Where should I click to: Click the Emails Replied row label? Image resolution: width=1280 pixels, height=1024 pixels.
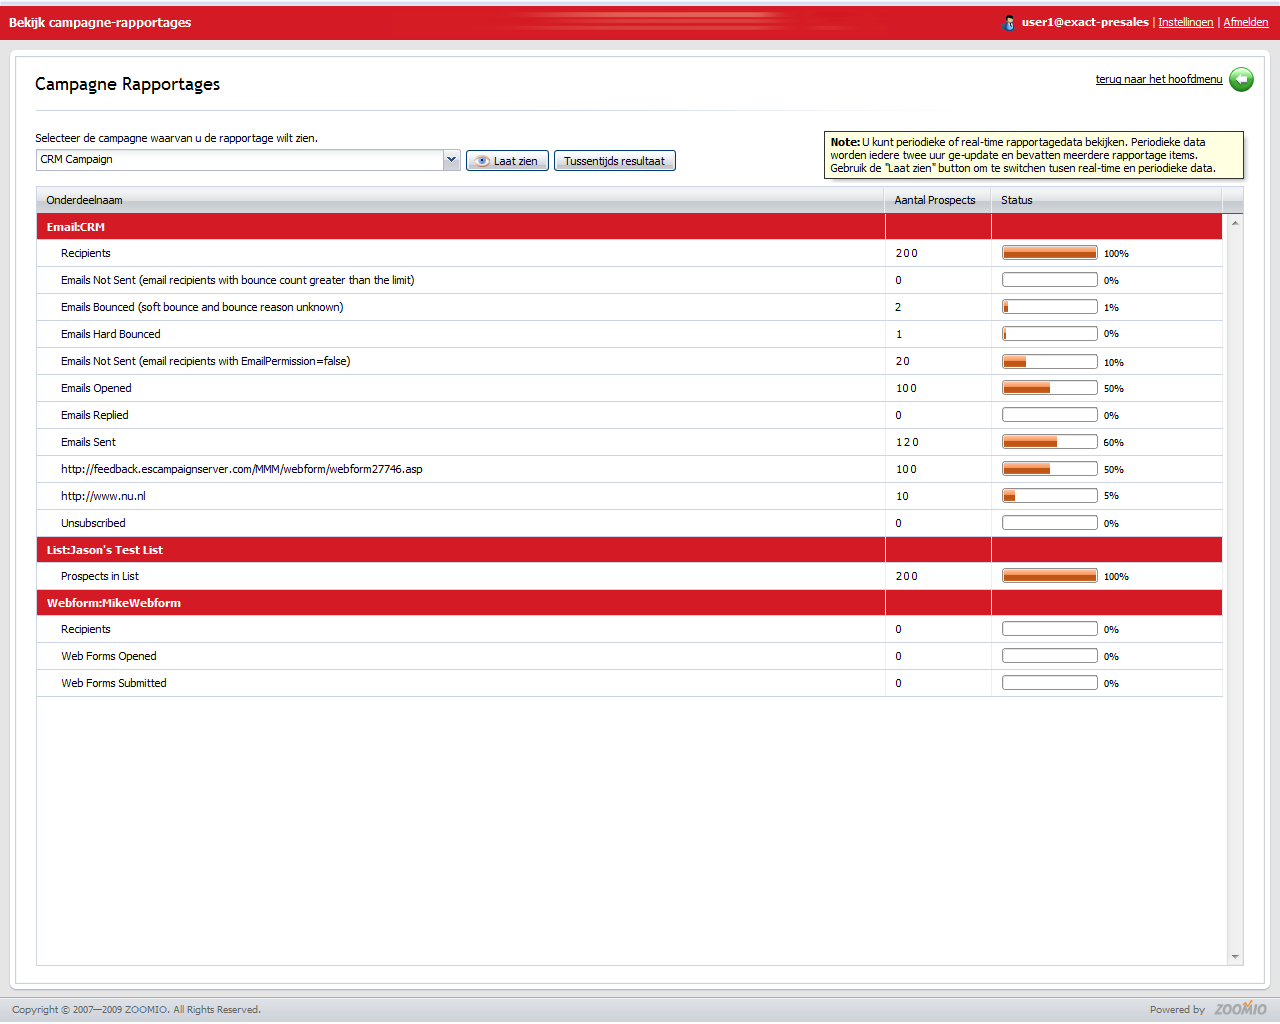pyautogui.click(x=94, y=415)
